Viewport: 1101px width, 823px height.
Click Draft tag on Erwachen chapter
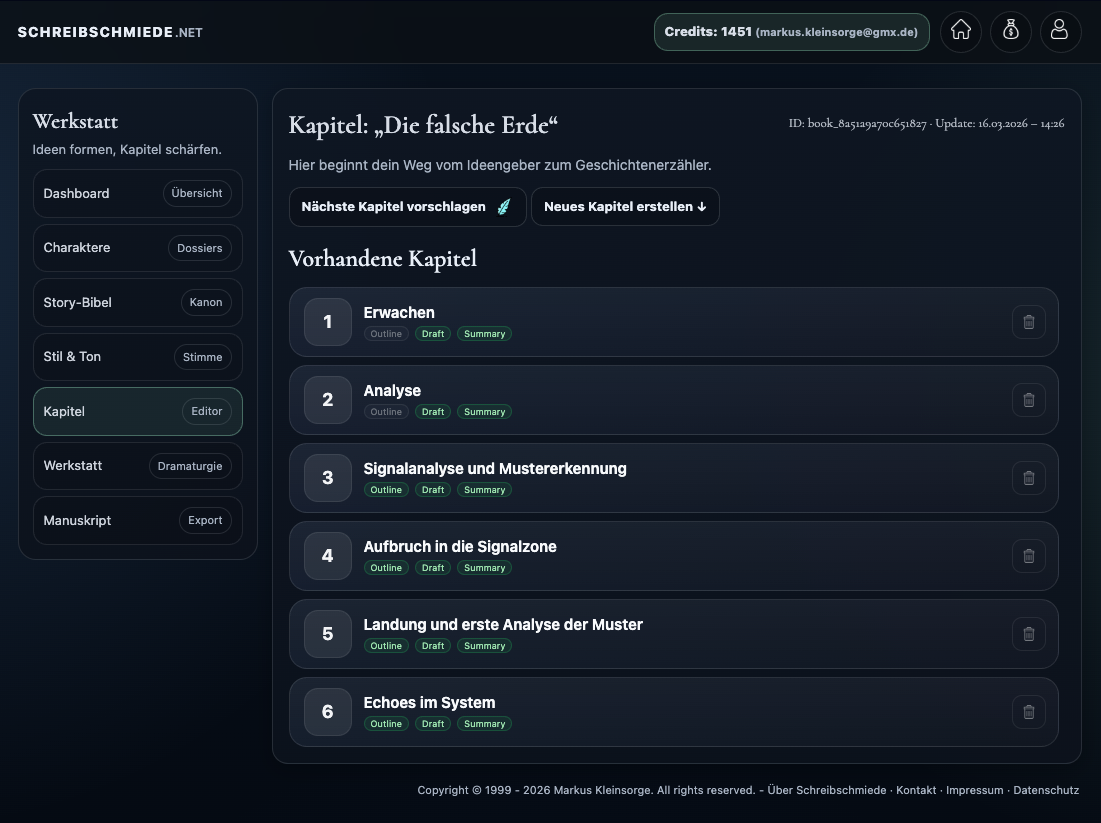click(433, 334)
